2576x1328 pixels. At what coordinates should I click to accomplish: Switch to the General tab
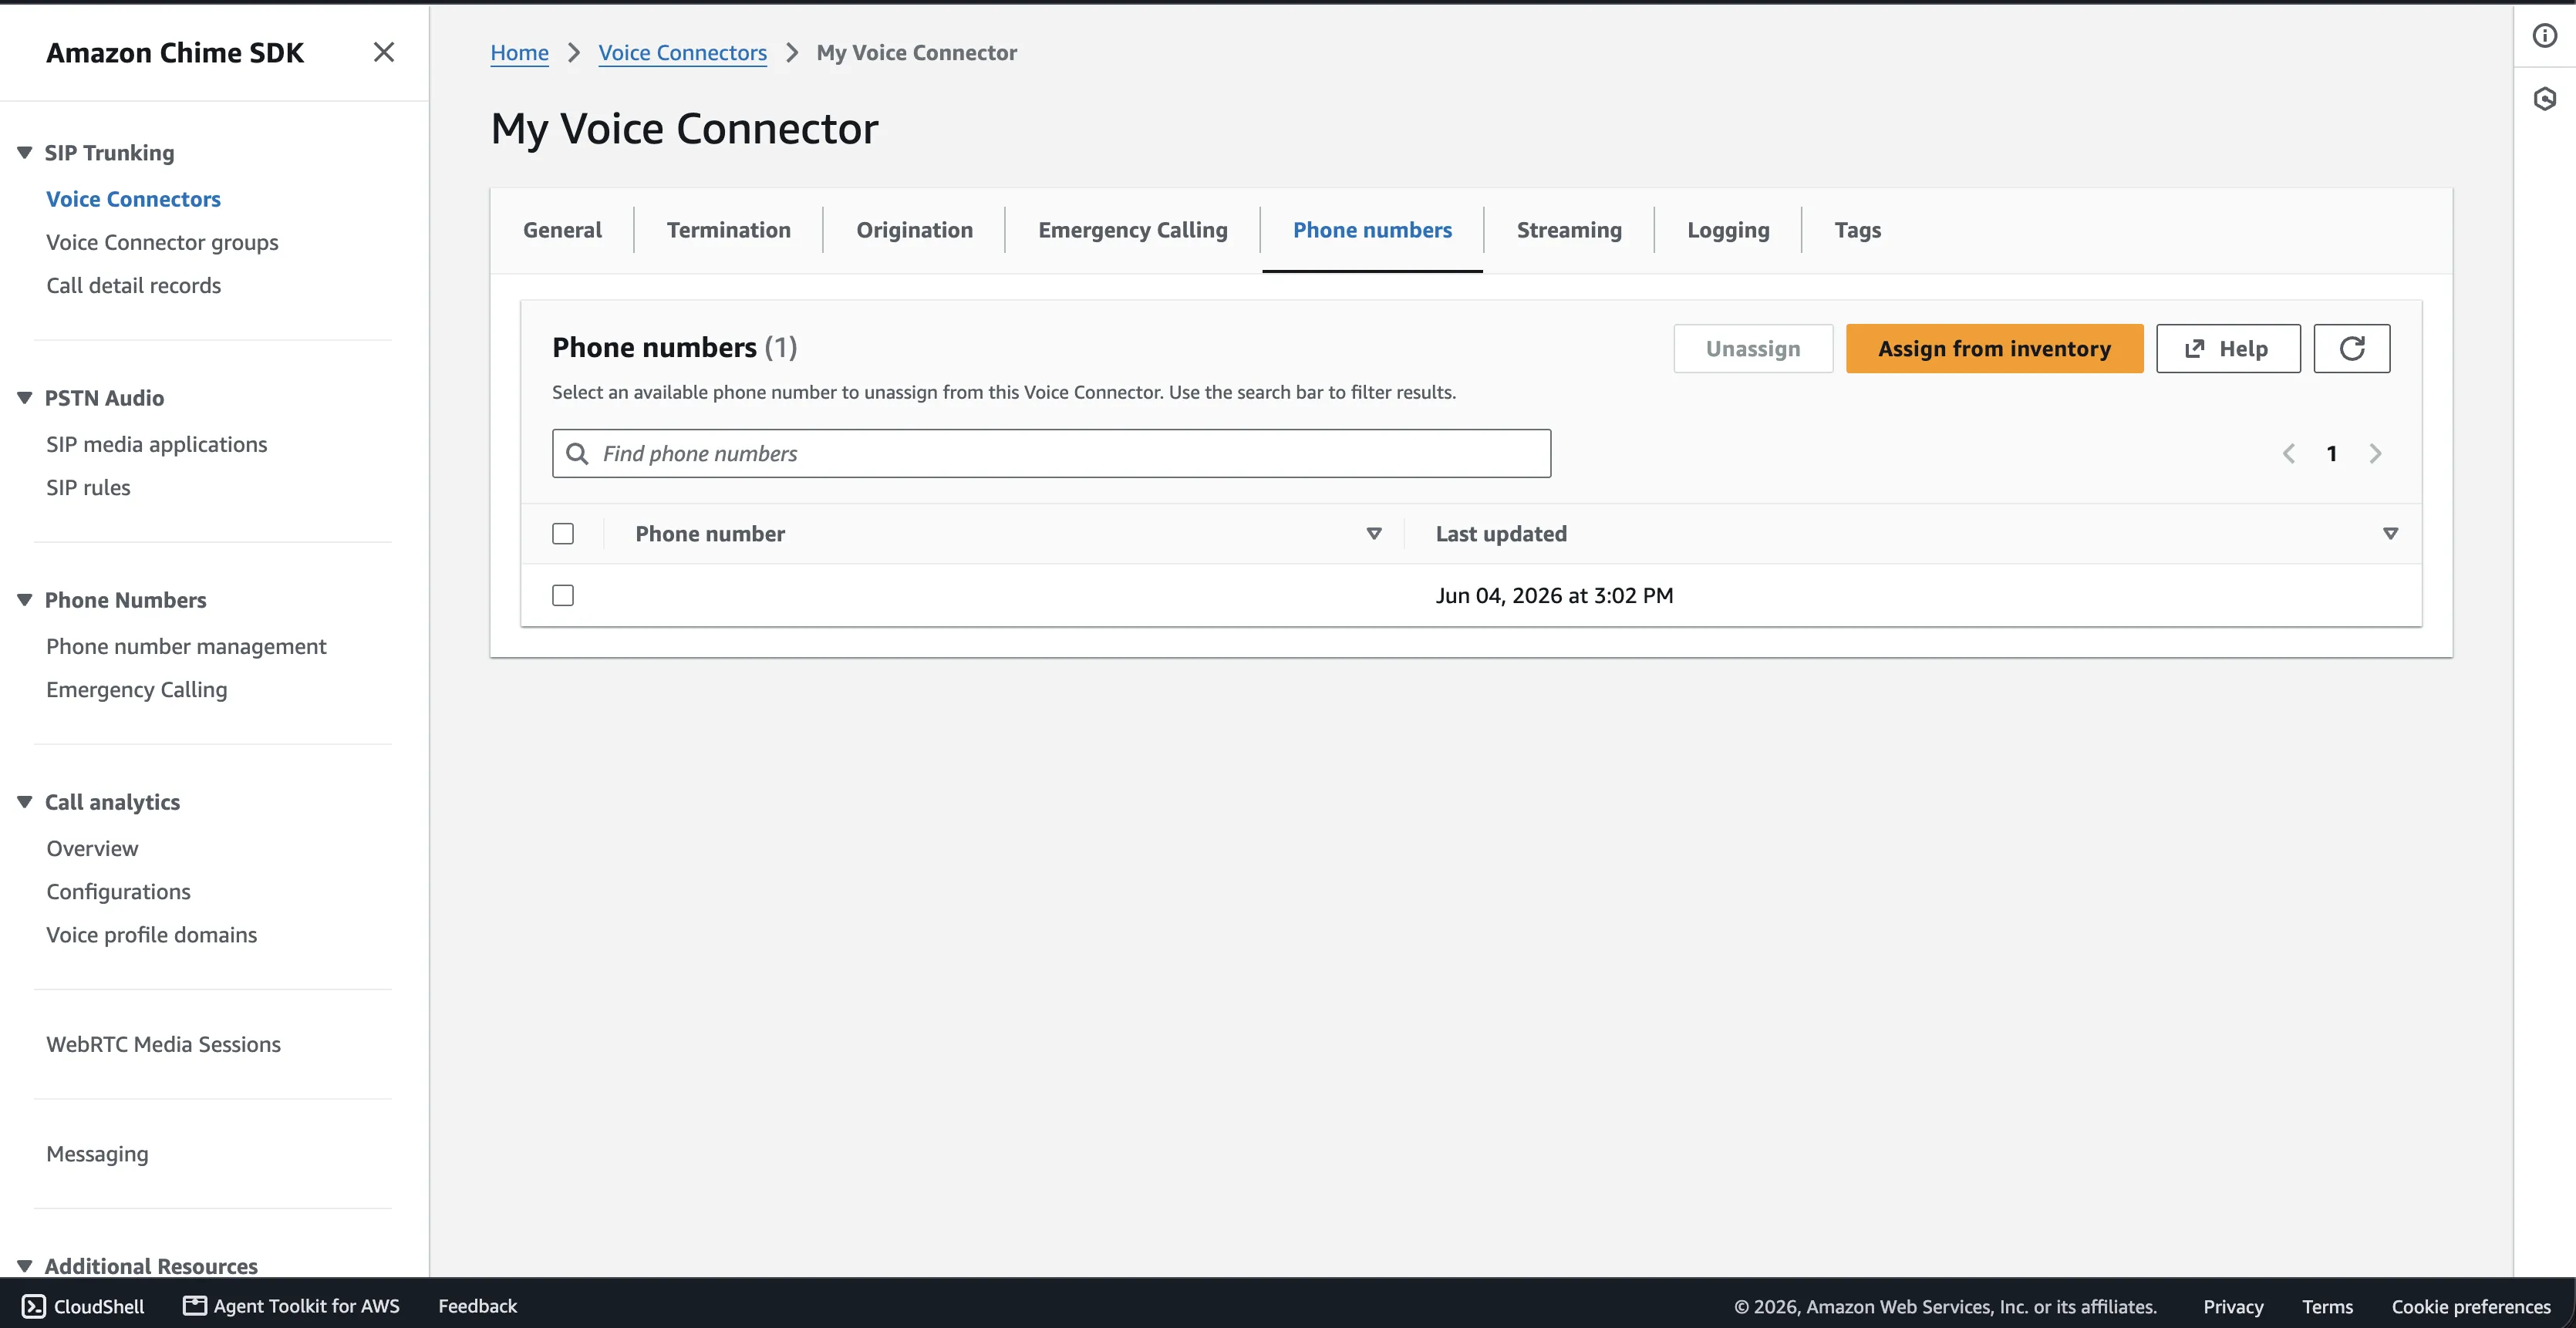coord(562,230)
